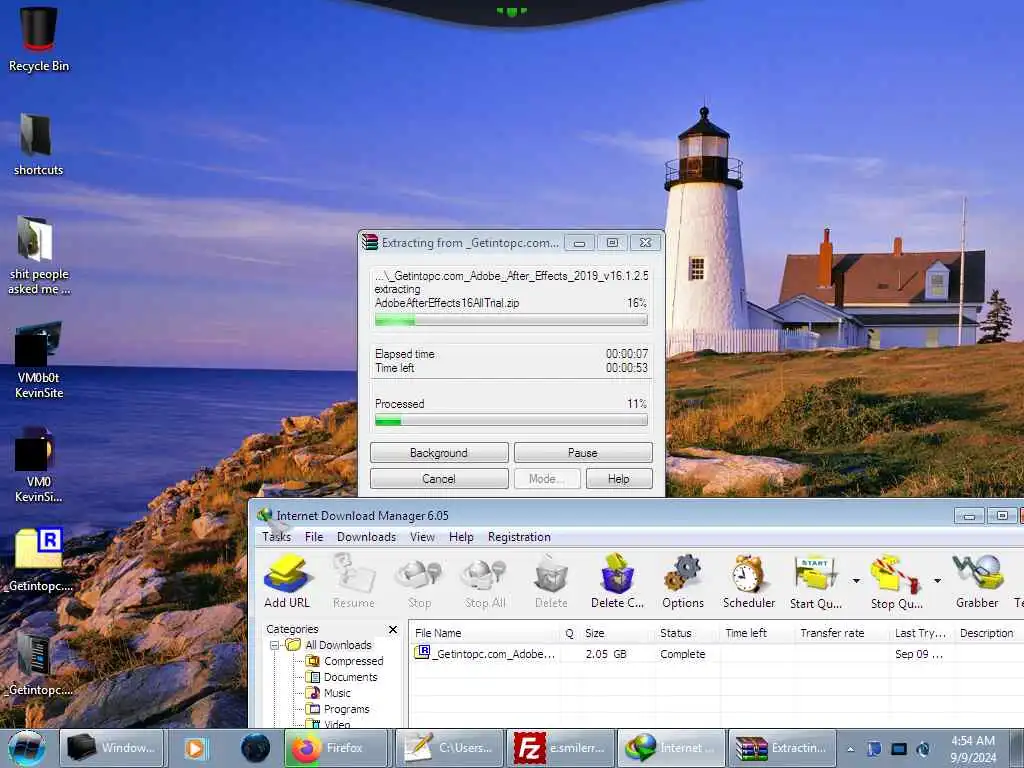Click the Stop toolbar icon in IDM

tap(419, 581)
